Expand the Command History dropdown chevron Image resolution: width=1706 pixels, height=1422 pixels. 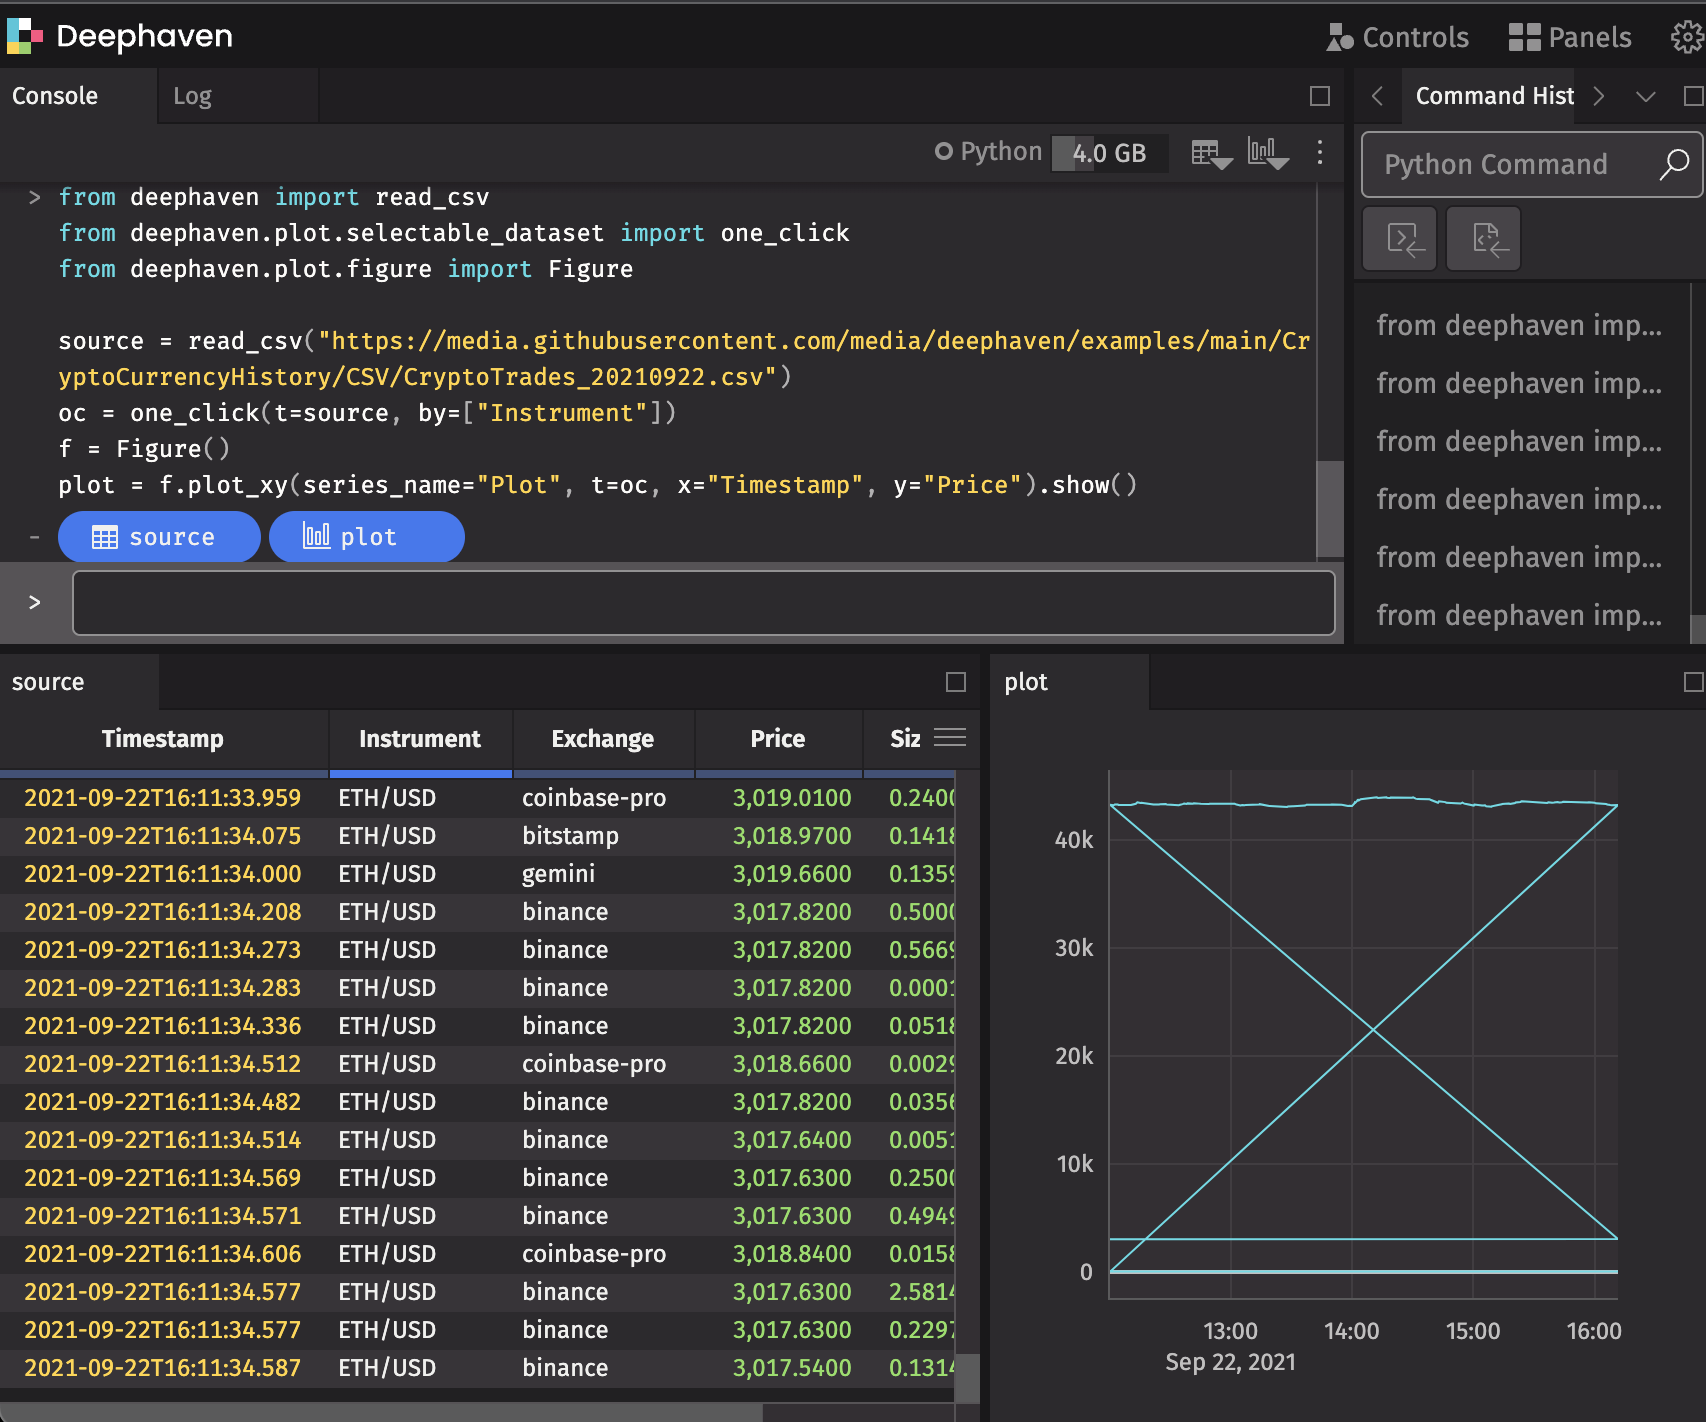coord(1645,96)
